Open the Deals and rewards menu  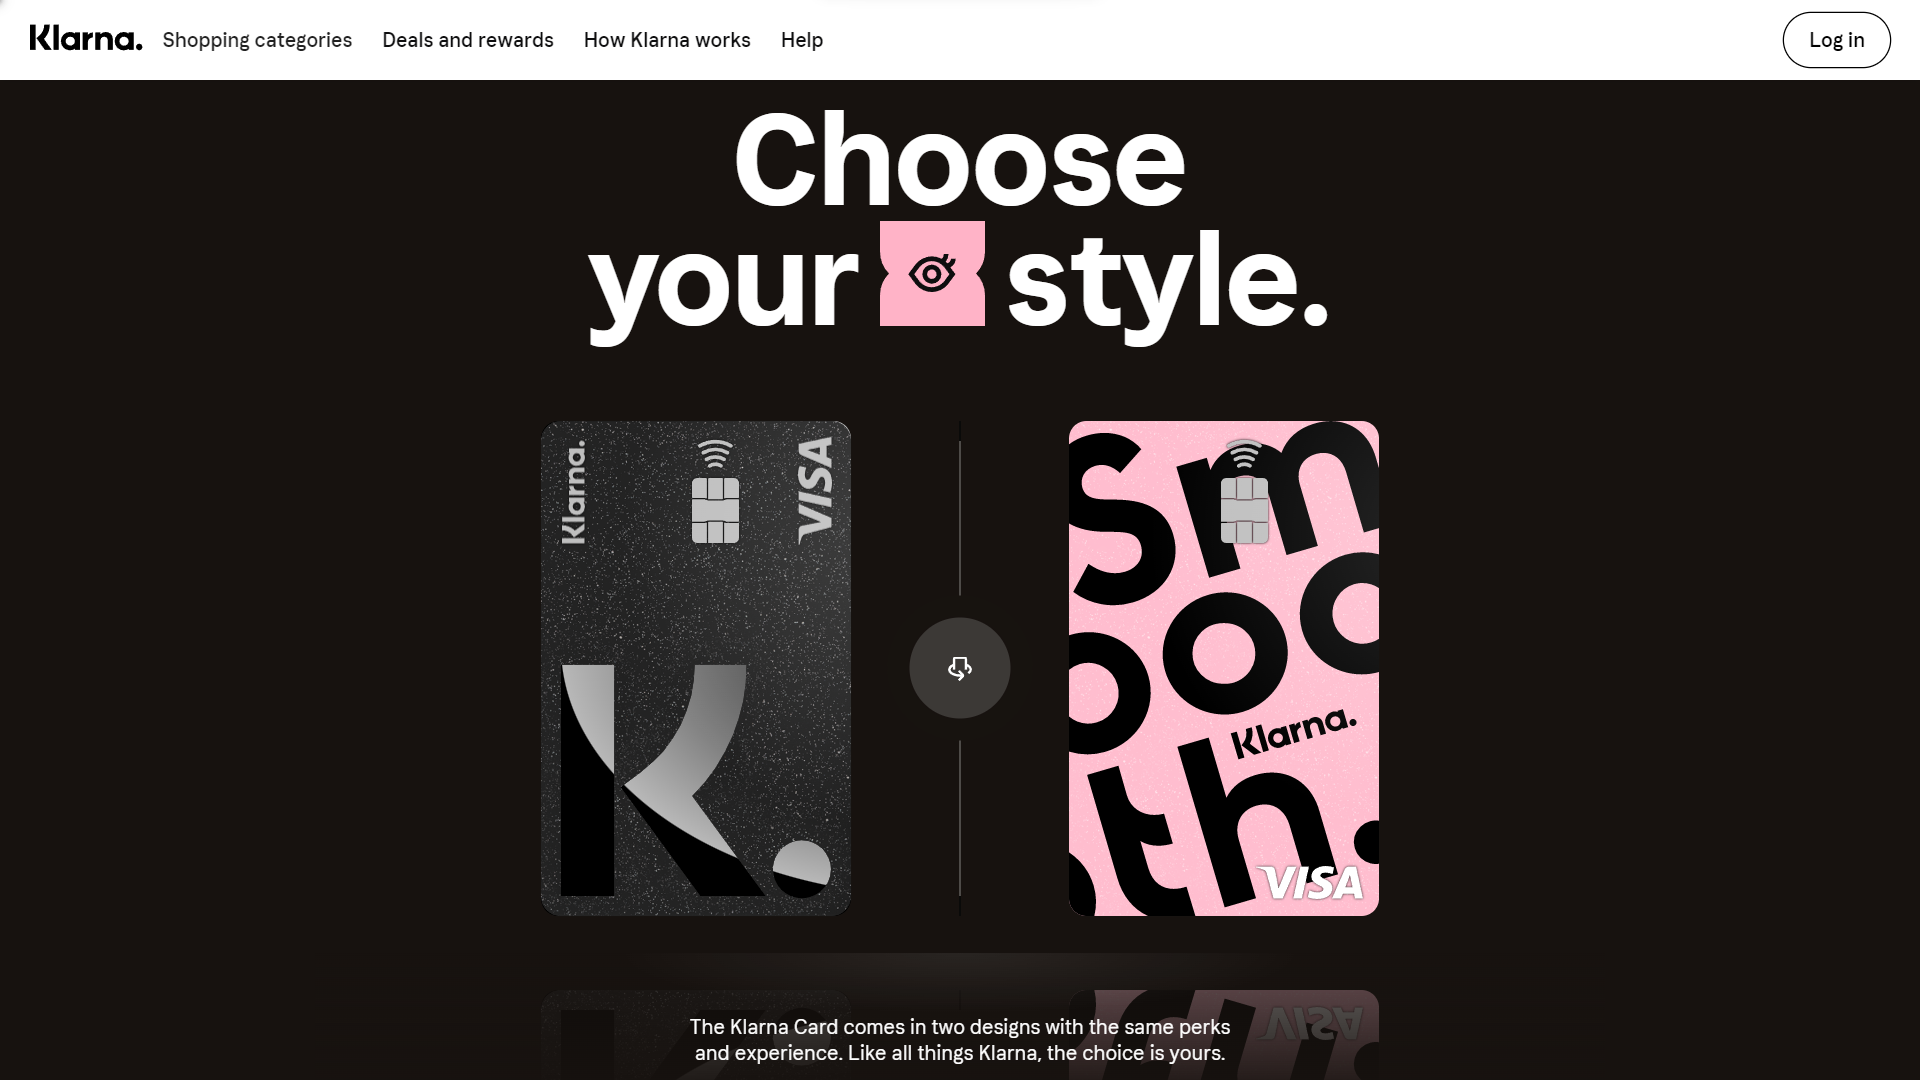[x=468, y=40]
